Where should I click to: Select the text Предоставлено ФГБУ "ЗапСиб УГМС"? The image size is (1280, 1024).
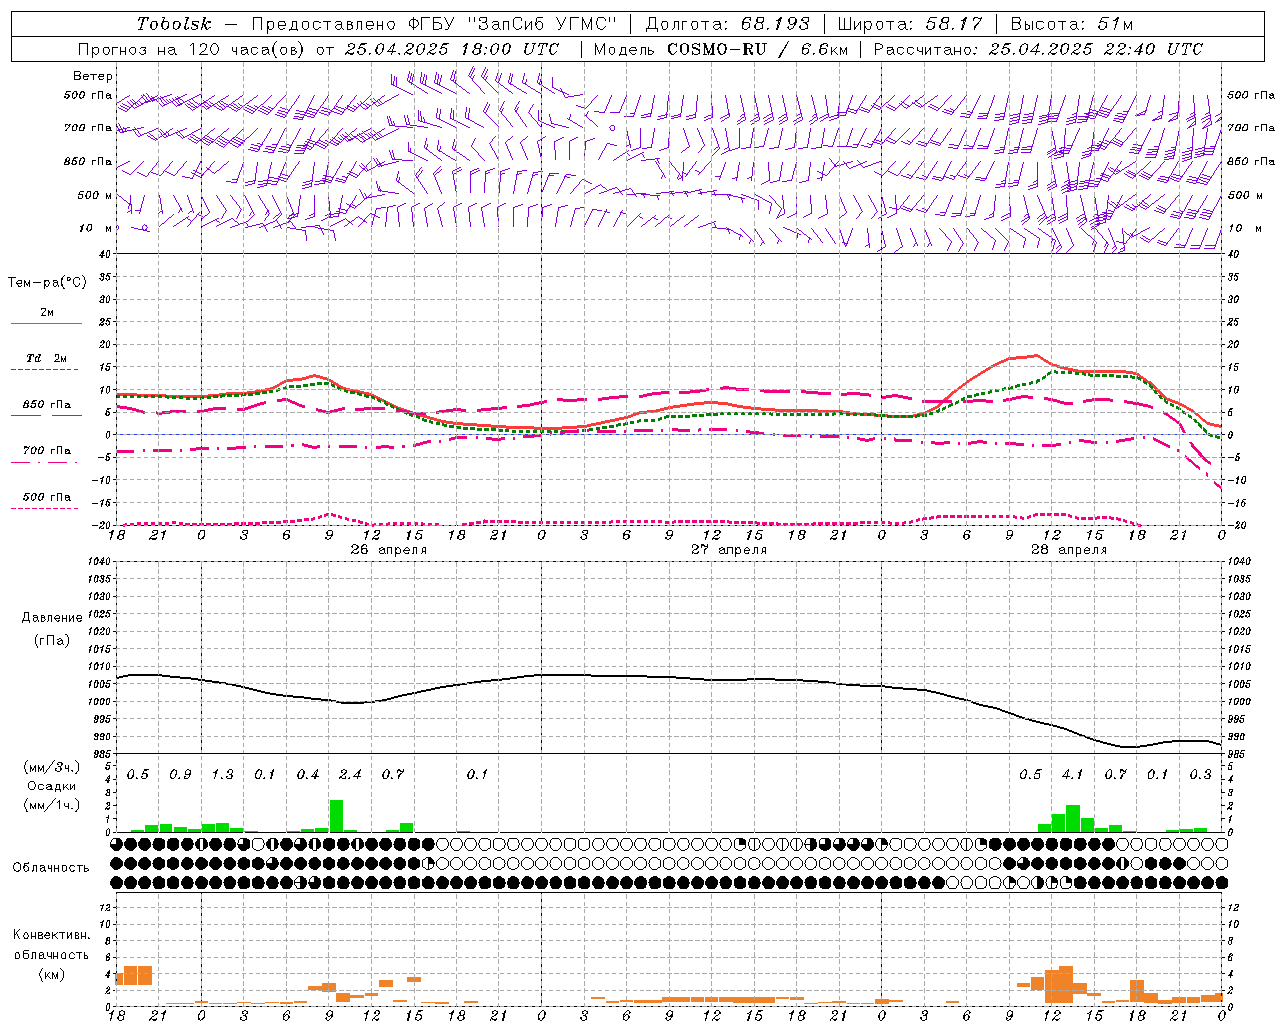coord(435,24)
